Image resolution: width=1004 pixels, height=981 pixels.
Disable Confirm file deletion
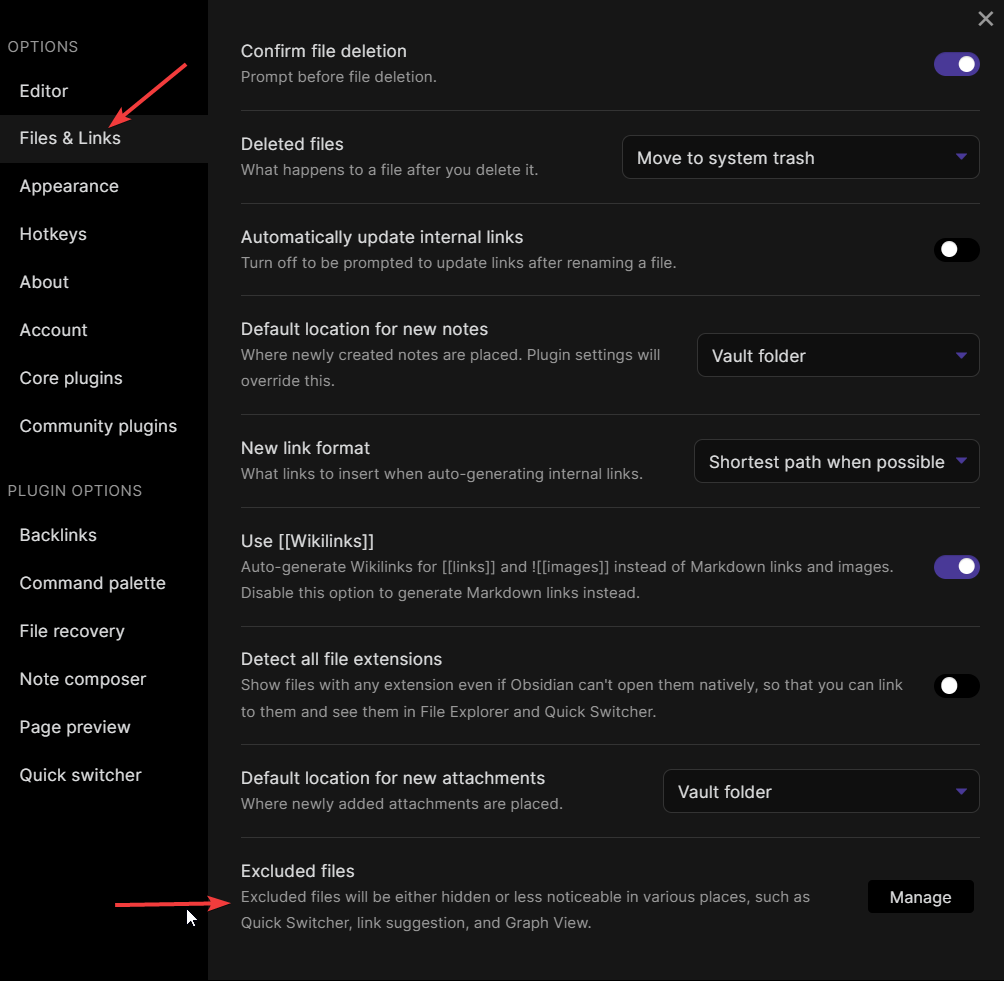pos(956,63)
